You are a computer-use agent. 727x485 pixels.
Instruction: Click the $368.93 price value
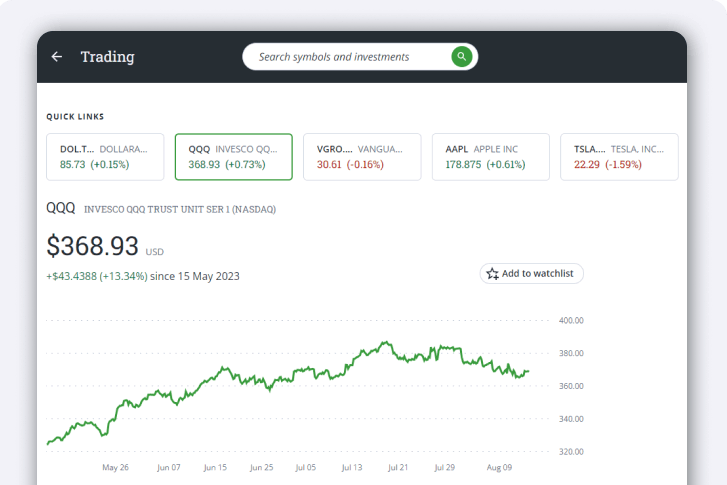pos(93,245)
